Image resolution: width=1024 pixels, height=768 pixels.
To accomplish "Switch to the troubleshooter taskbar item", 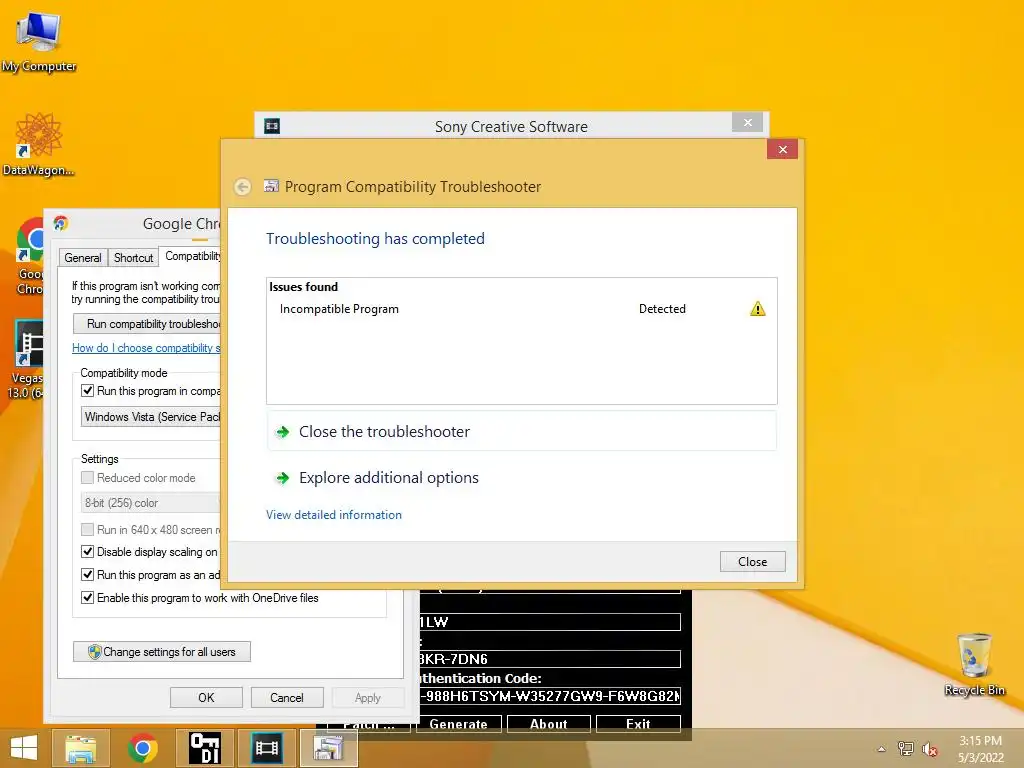I will tap(328, 748).
